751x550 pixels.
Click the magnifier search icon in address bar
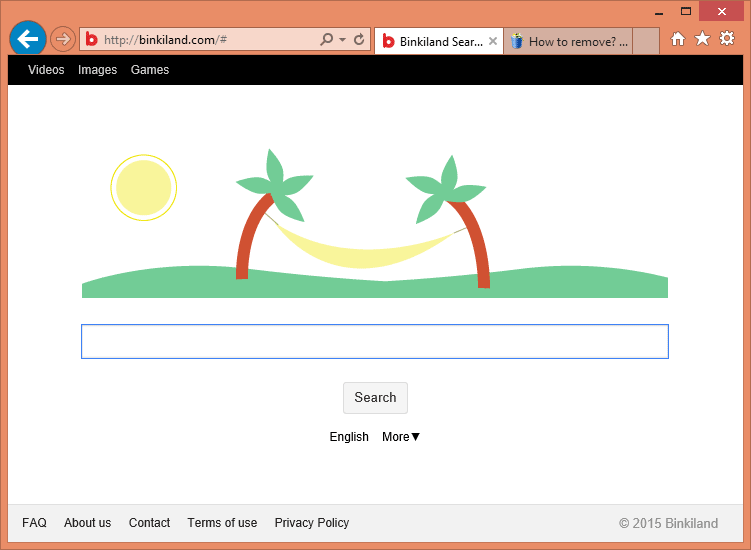(327, 39)
